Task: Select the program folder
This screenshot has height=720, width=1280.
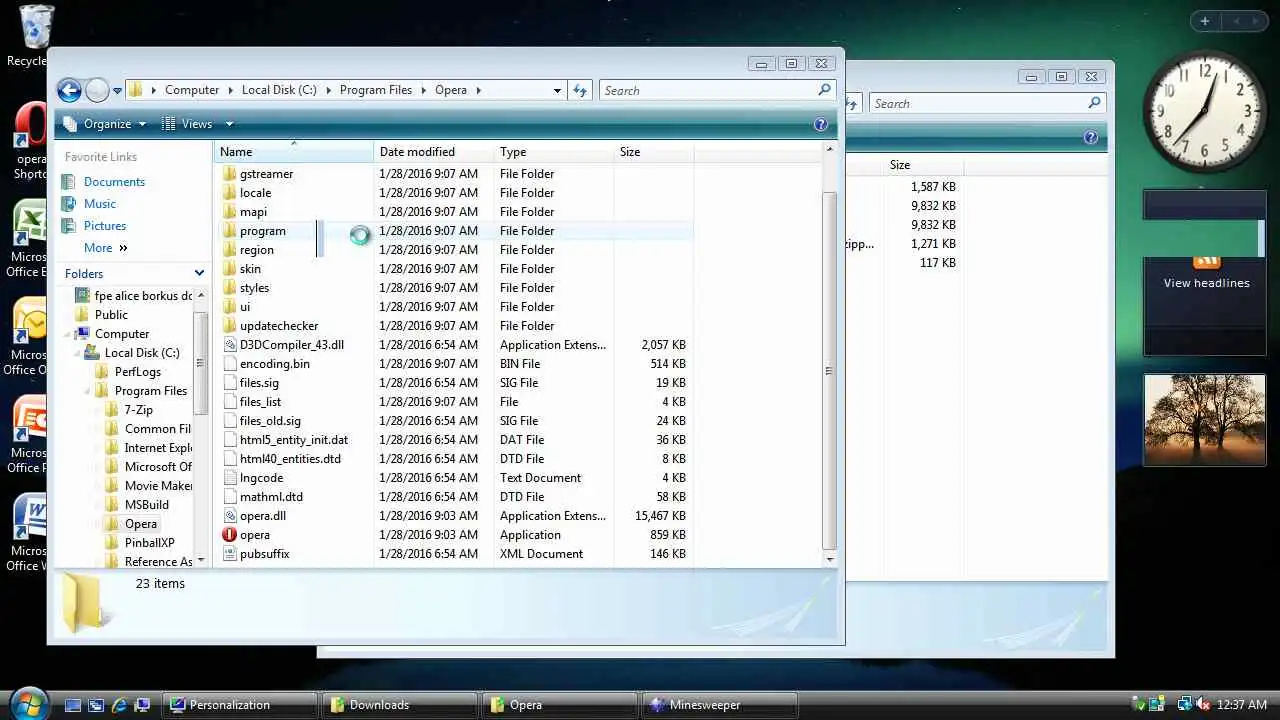Action: (262, 231)
